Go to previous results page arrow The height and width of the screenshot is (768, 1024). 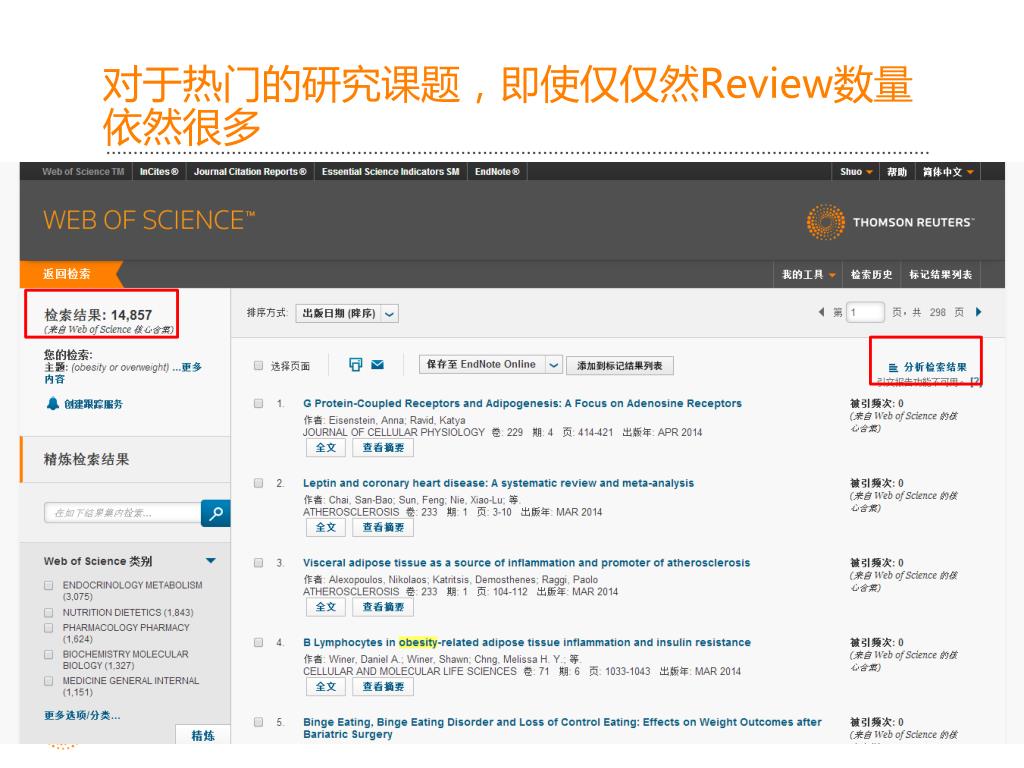pyautogui.click(x=822, y=312)
